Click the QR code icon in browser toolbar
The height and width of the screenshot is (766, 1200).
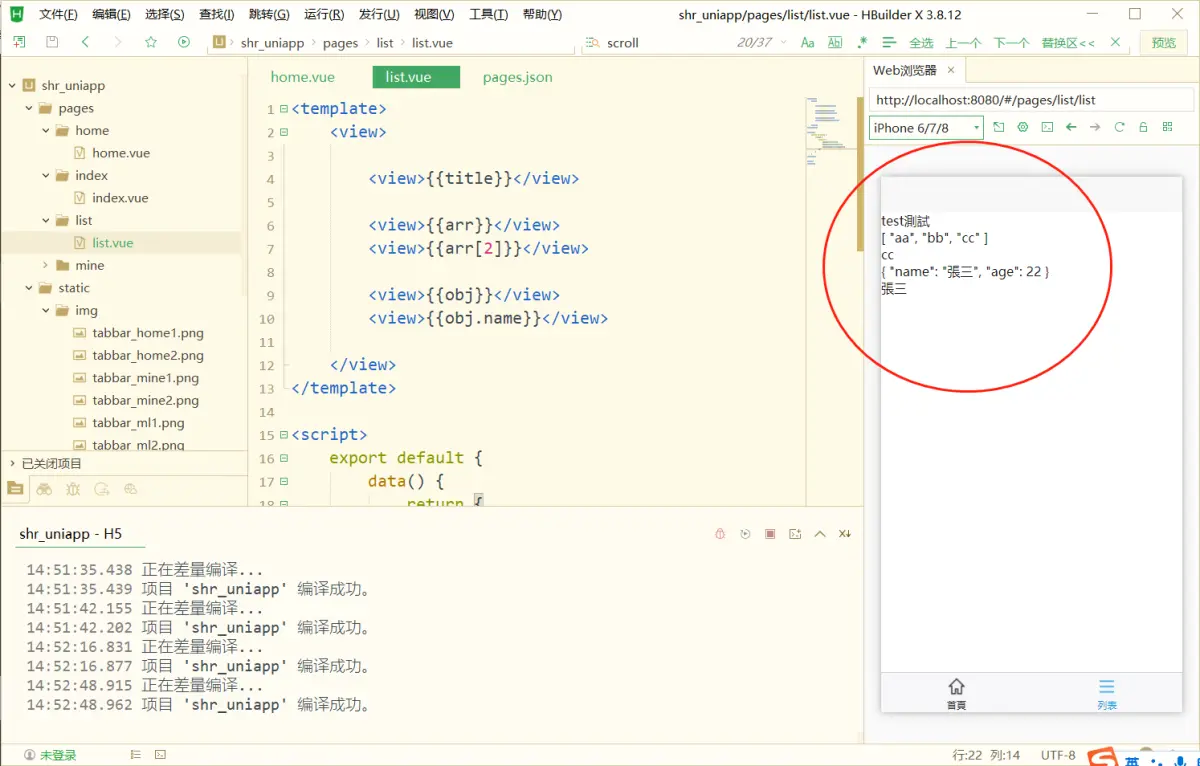[1167, 127]
